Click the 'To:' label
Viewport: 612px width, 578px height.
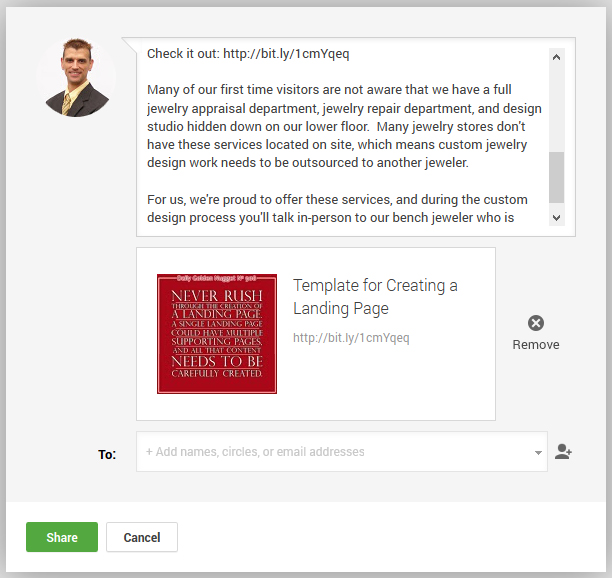[x=107, y=454]
